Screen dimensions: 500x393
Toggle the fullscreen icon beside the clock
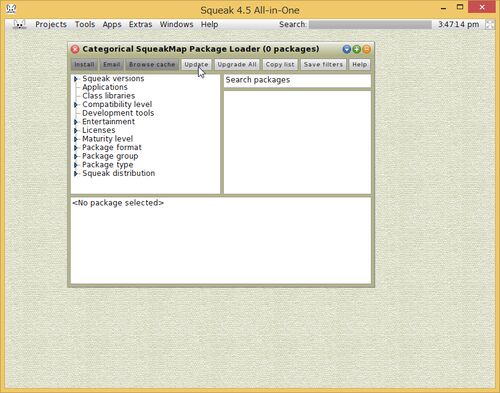(490, 25)
